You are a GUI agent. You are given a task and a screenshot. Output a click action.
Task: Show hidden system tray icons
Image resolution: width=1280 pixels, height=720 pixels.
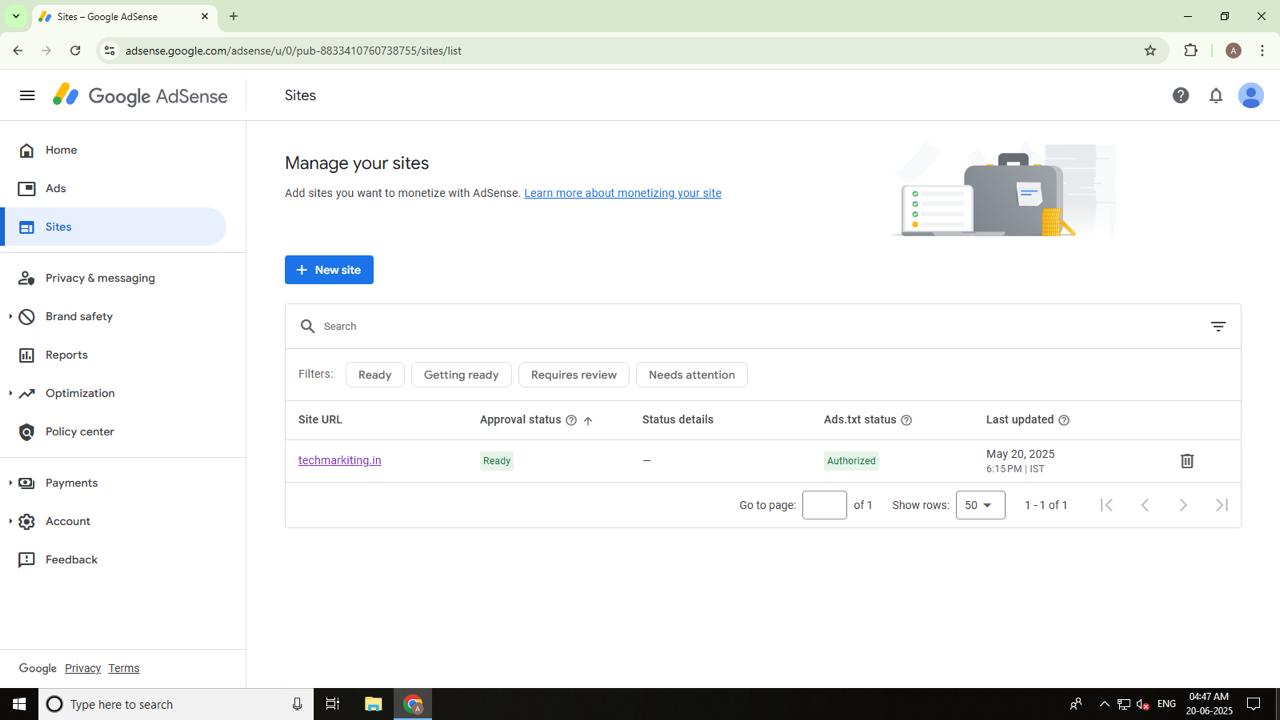coord(1104,704)
